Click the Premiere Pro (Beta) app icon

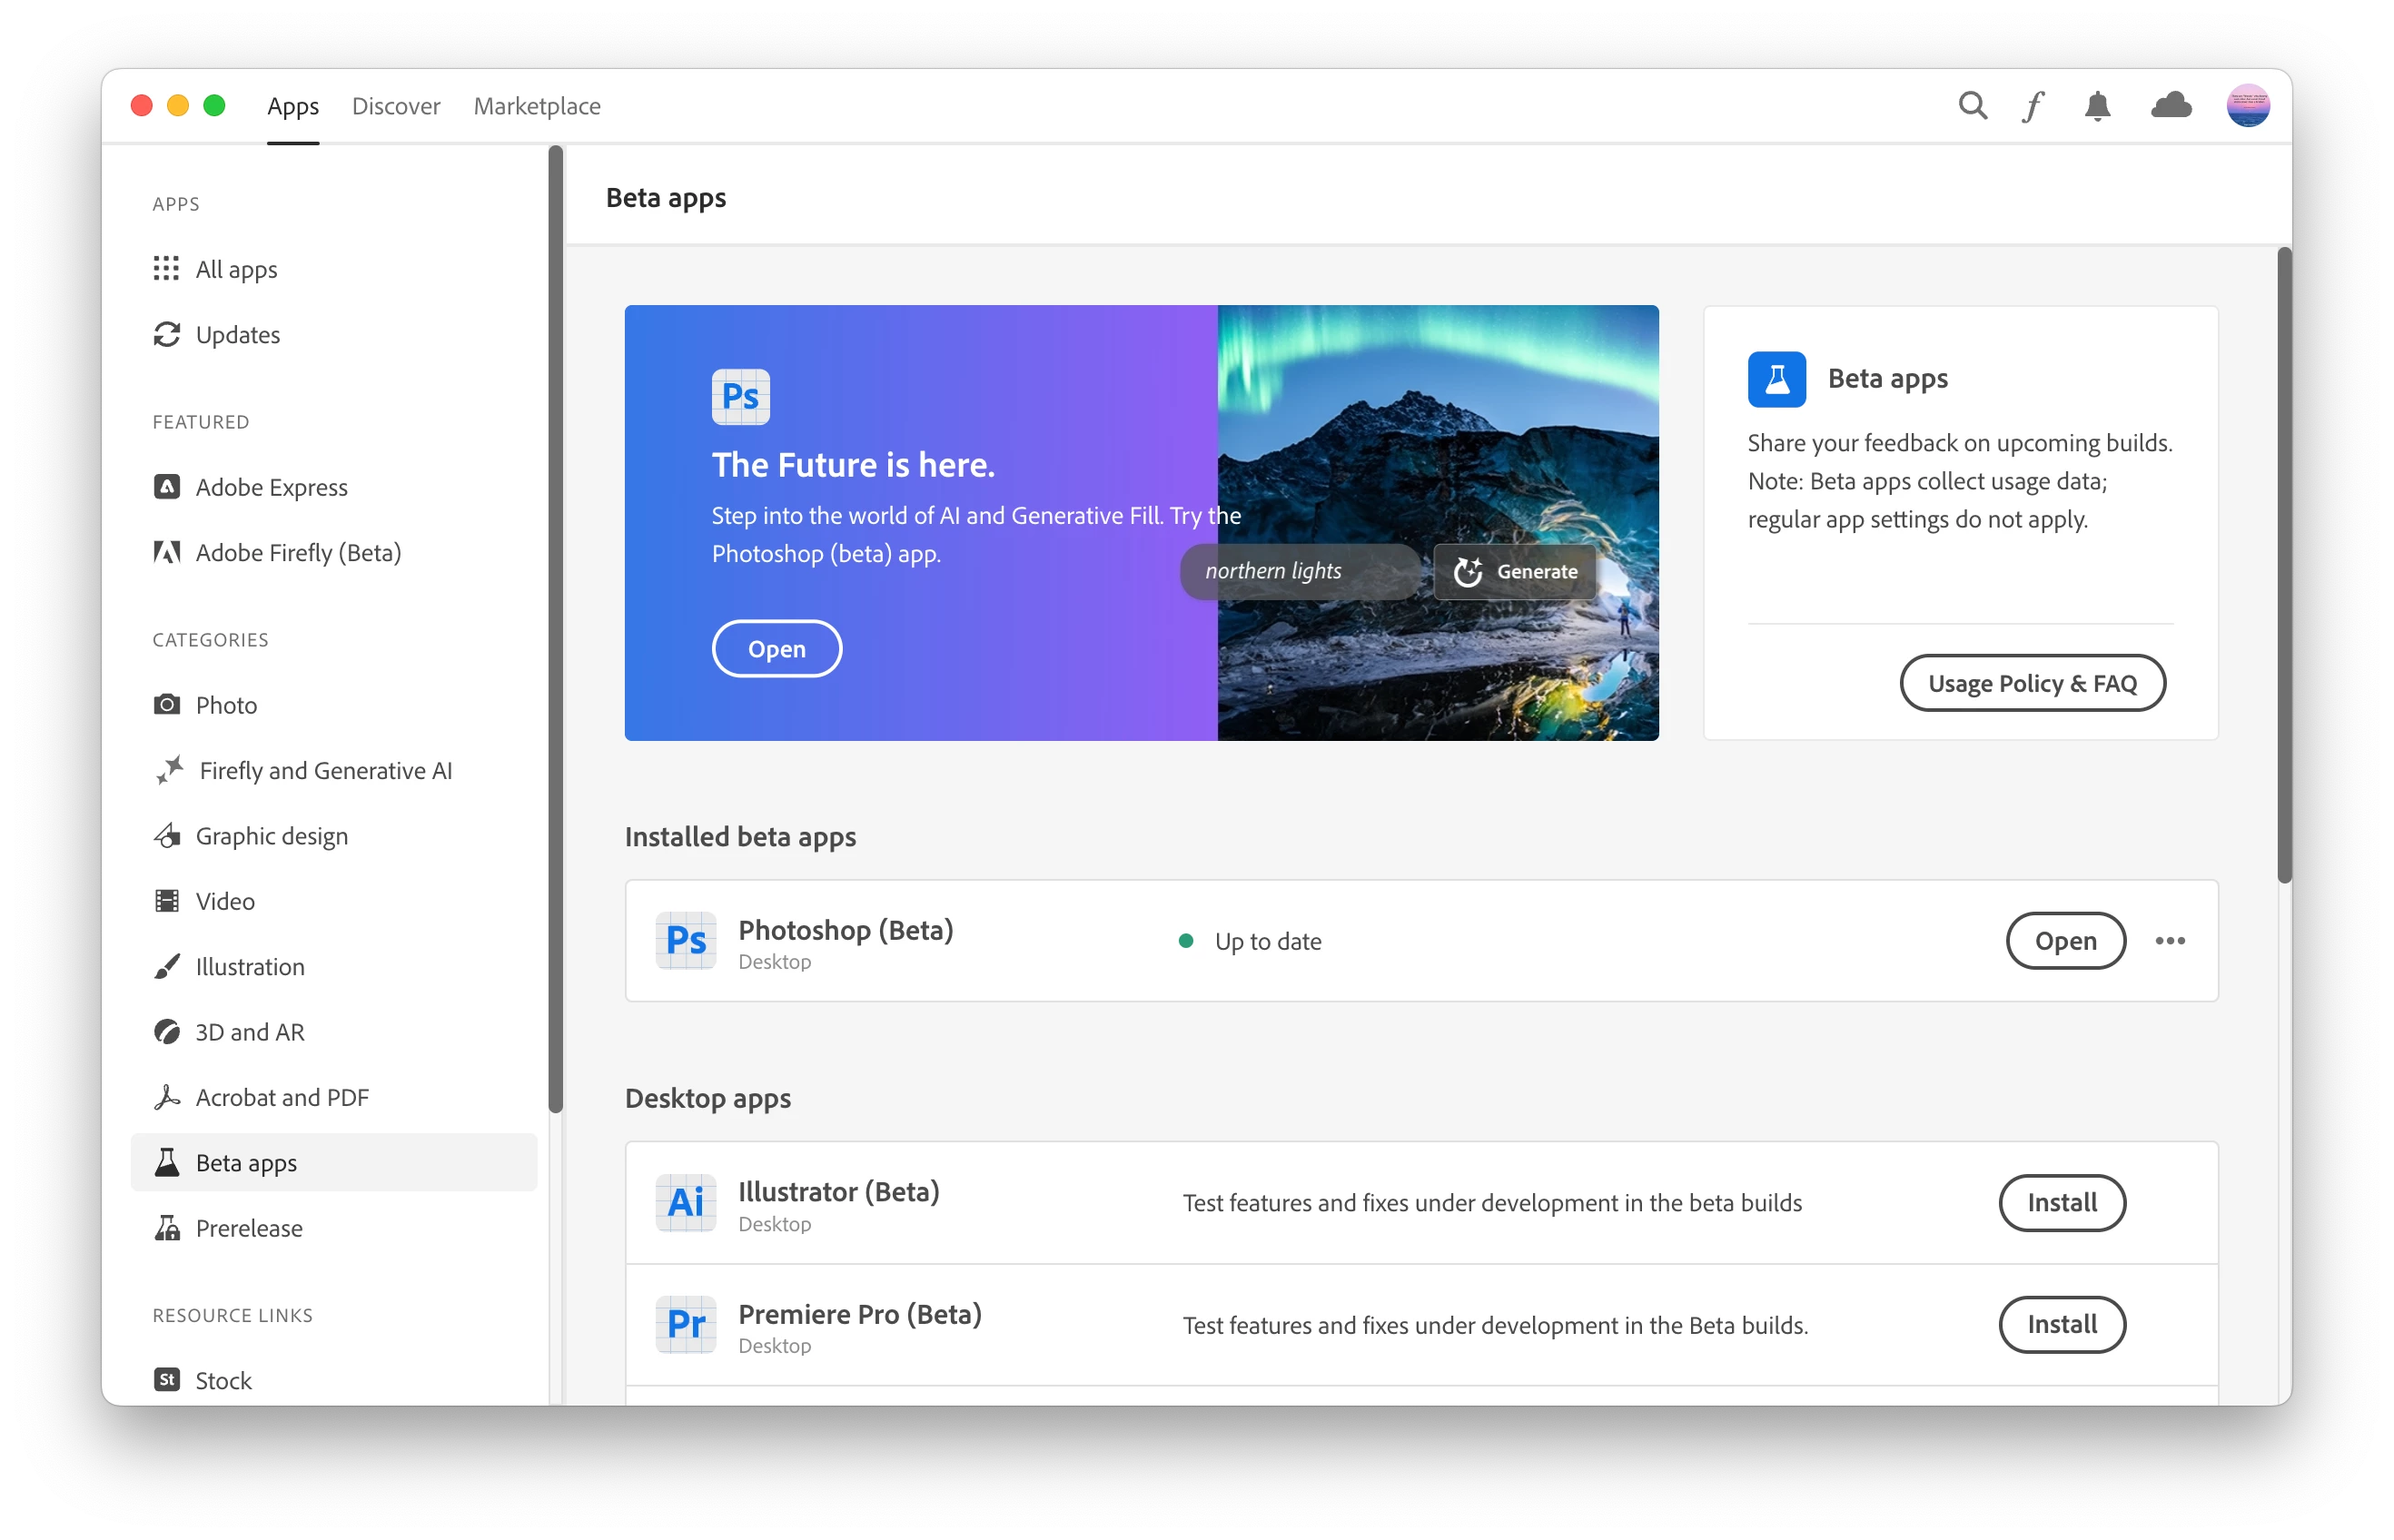click(686, 1324)
